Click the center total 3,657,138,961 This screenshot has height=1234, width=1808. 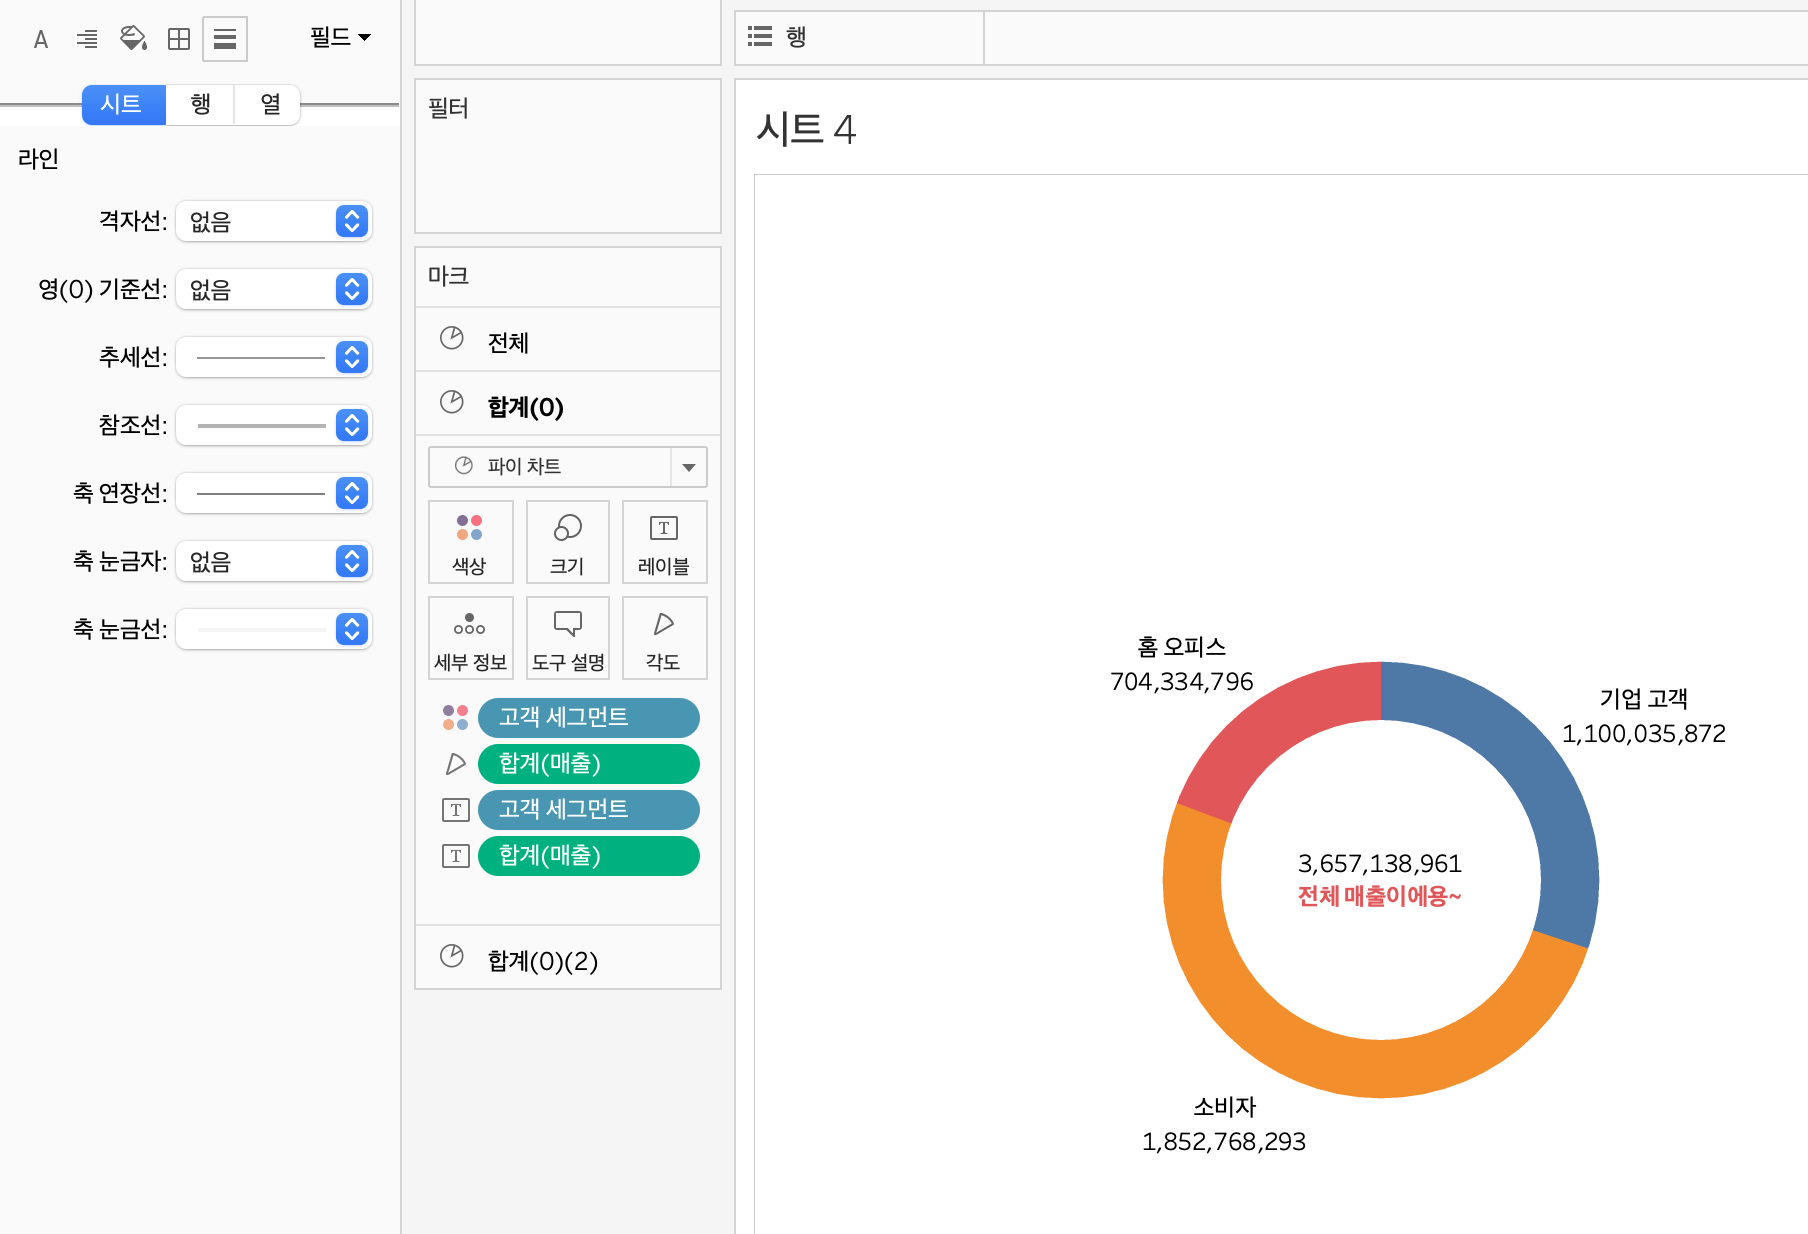(x=1380, y=864)
